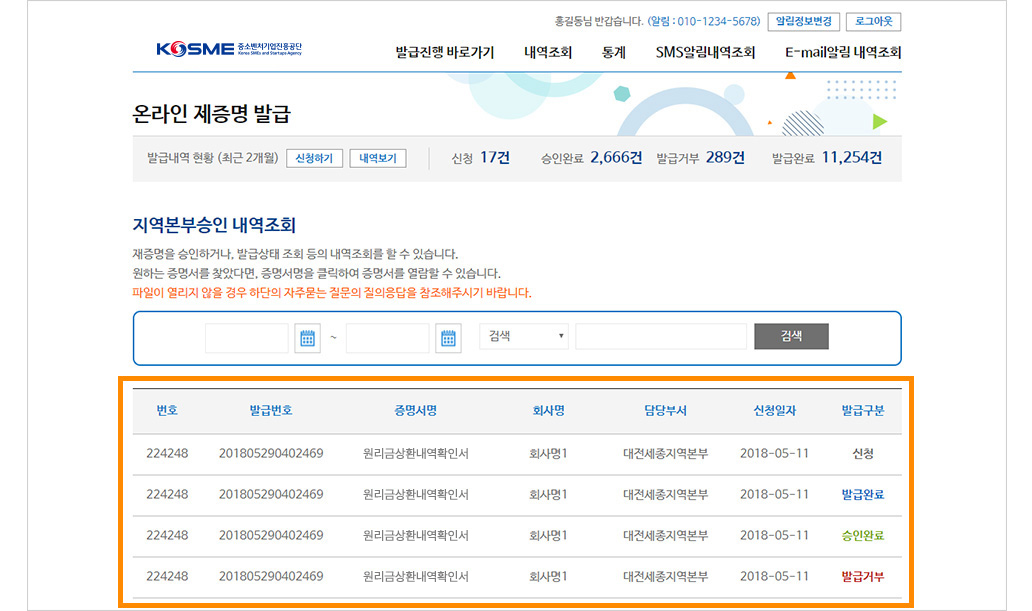Screen dimensions: 1032x611
Task: Click the 발급번호 column header
Action: (271, 410)
